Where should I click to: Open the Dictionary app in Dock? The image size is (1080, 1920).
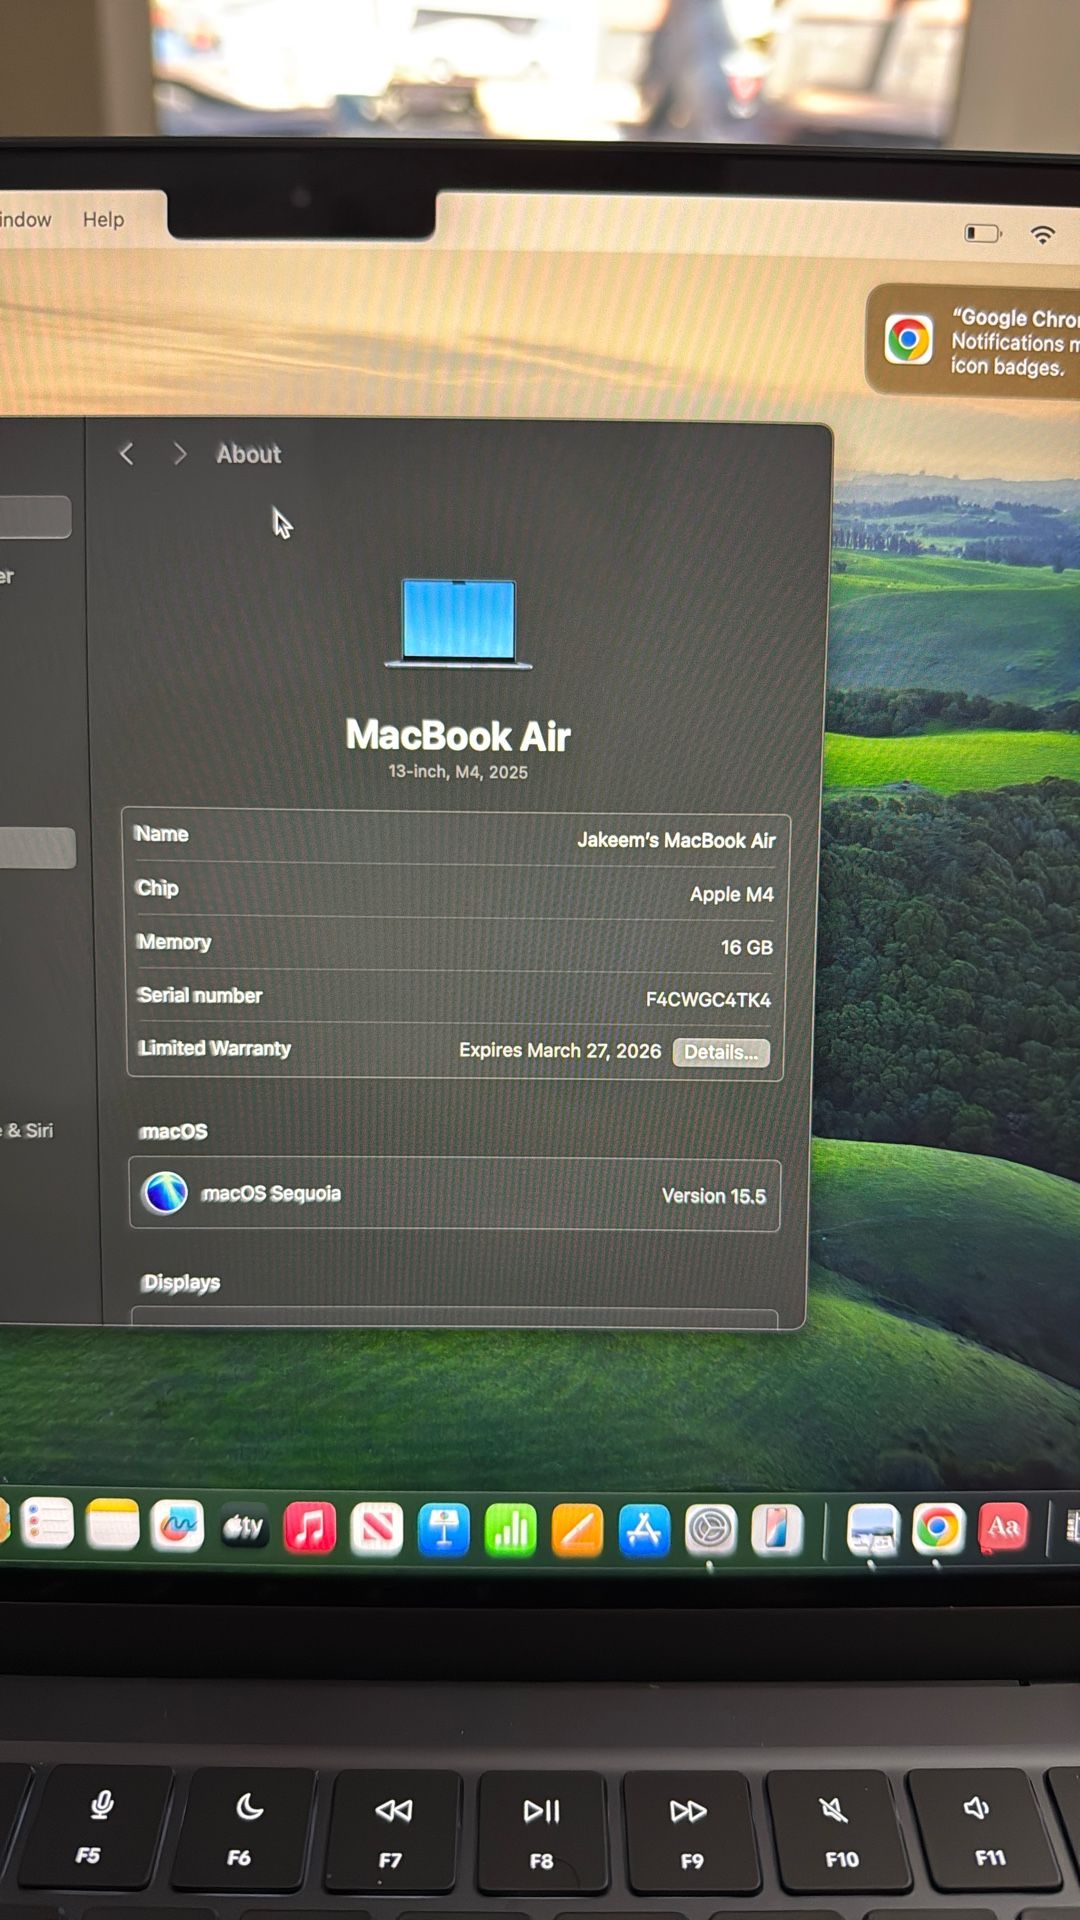[1003, 1528]
